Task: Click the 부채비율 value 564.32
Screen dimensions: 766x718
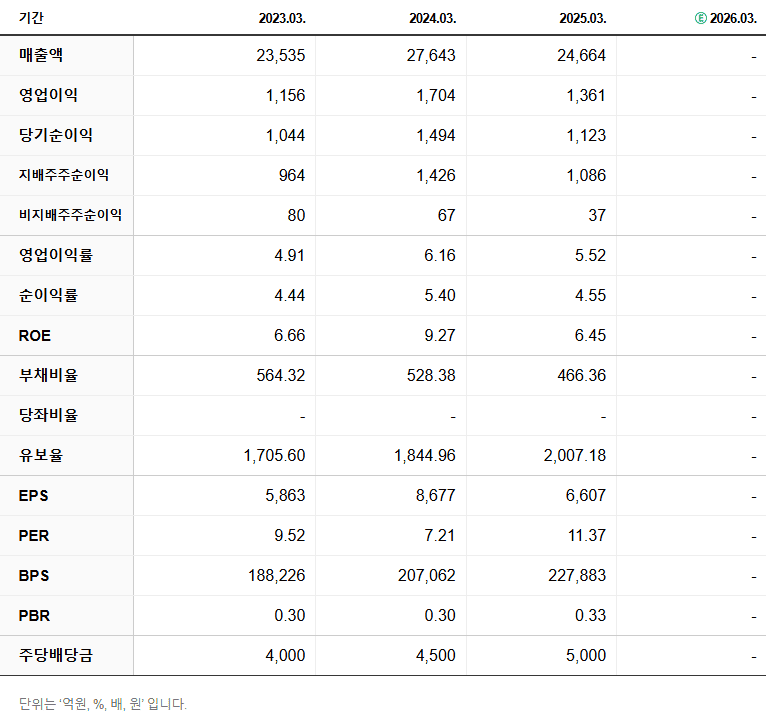Action: coord(281,376)
